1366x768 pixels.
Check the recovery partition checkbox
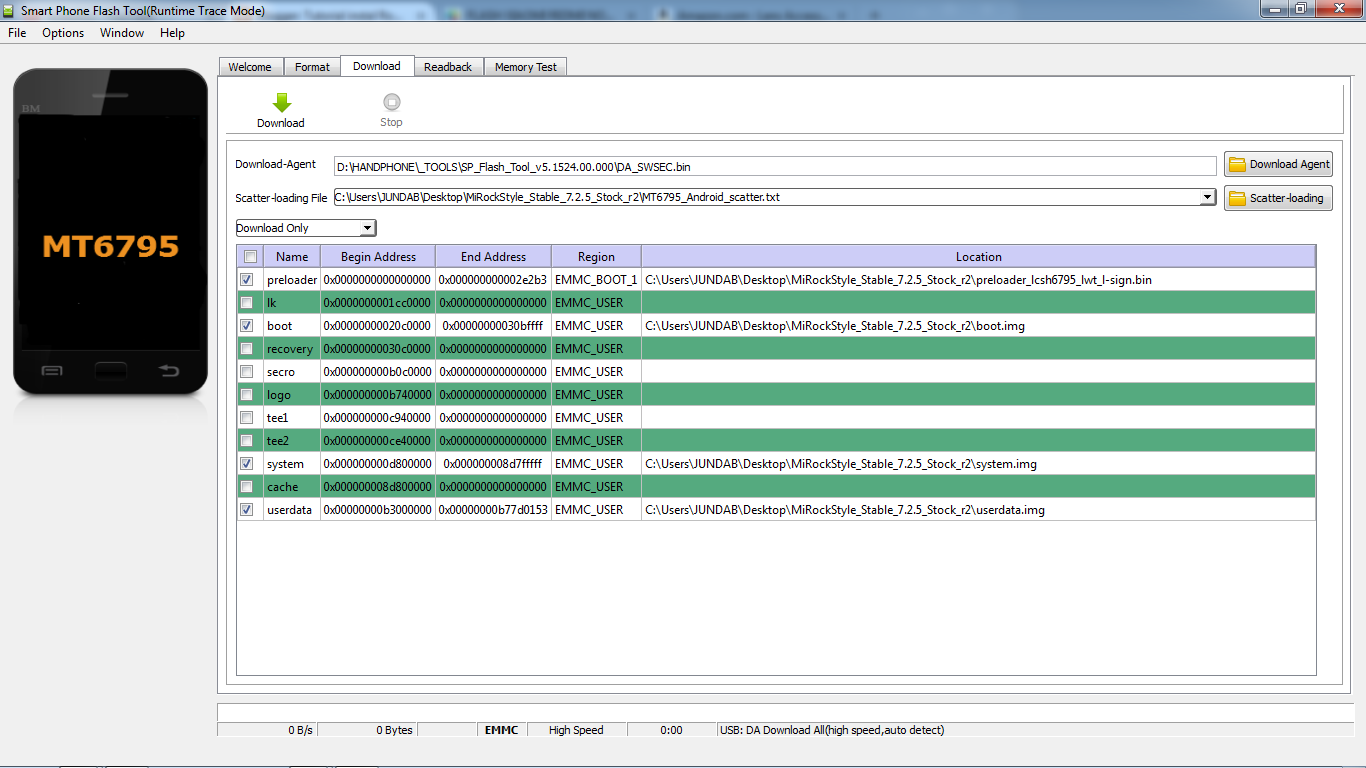247,349
